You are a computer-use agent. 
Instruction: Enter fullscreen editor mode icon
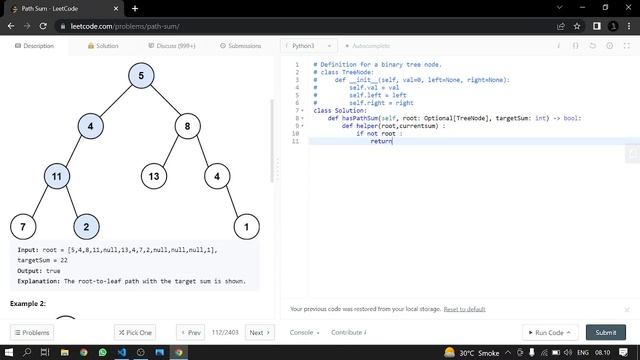pyautogui.click(x=627, y=46)
